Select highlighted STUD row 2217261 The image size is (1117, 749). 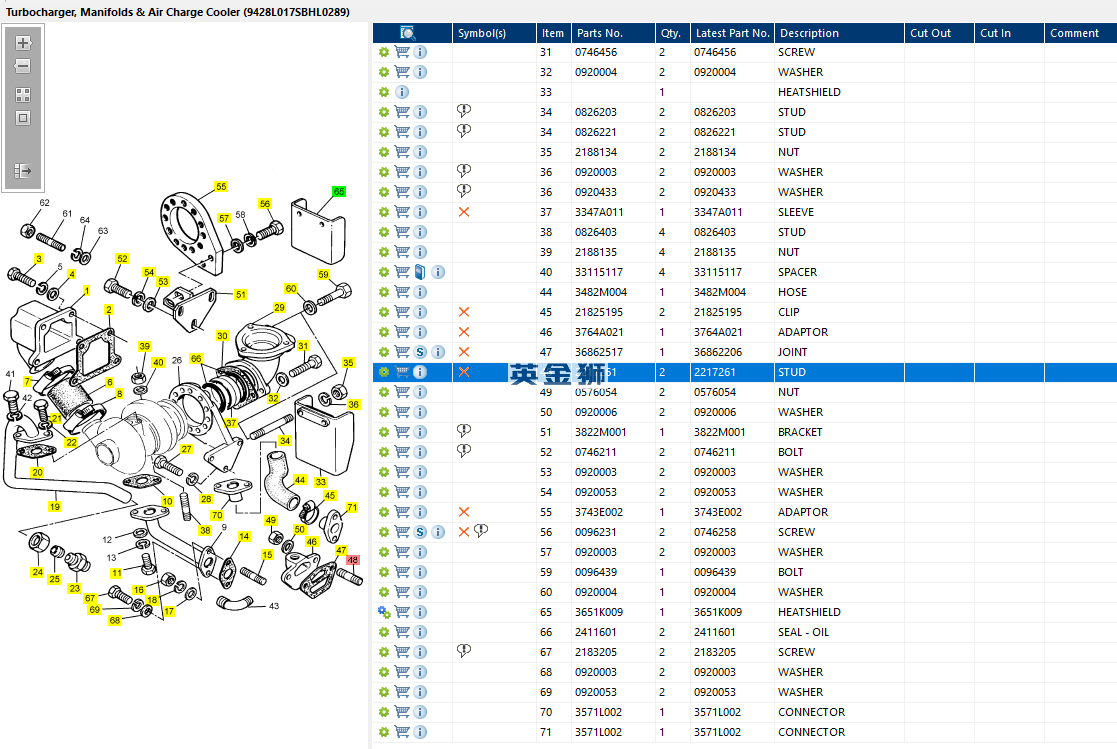point(744,372)
